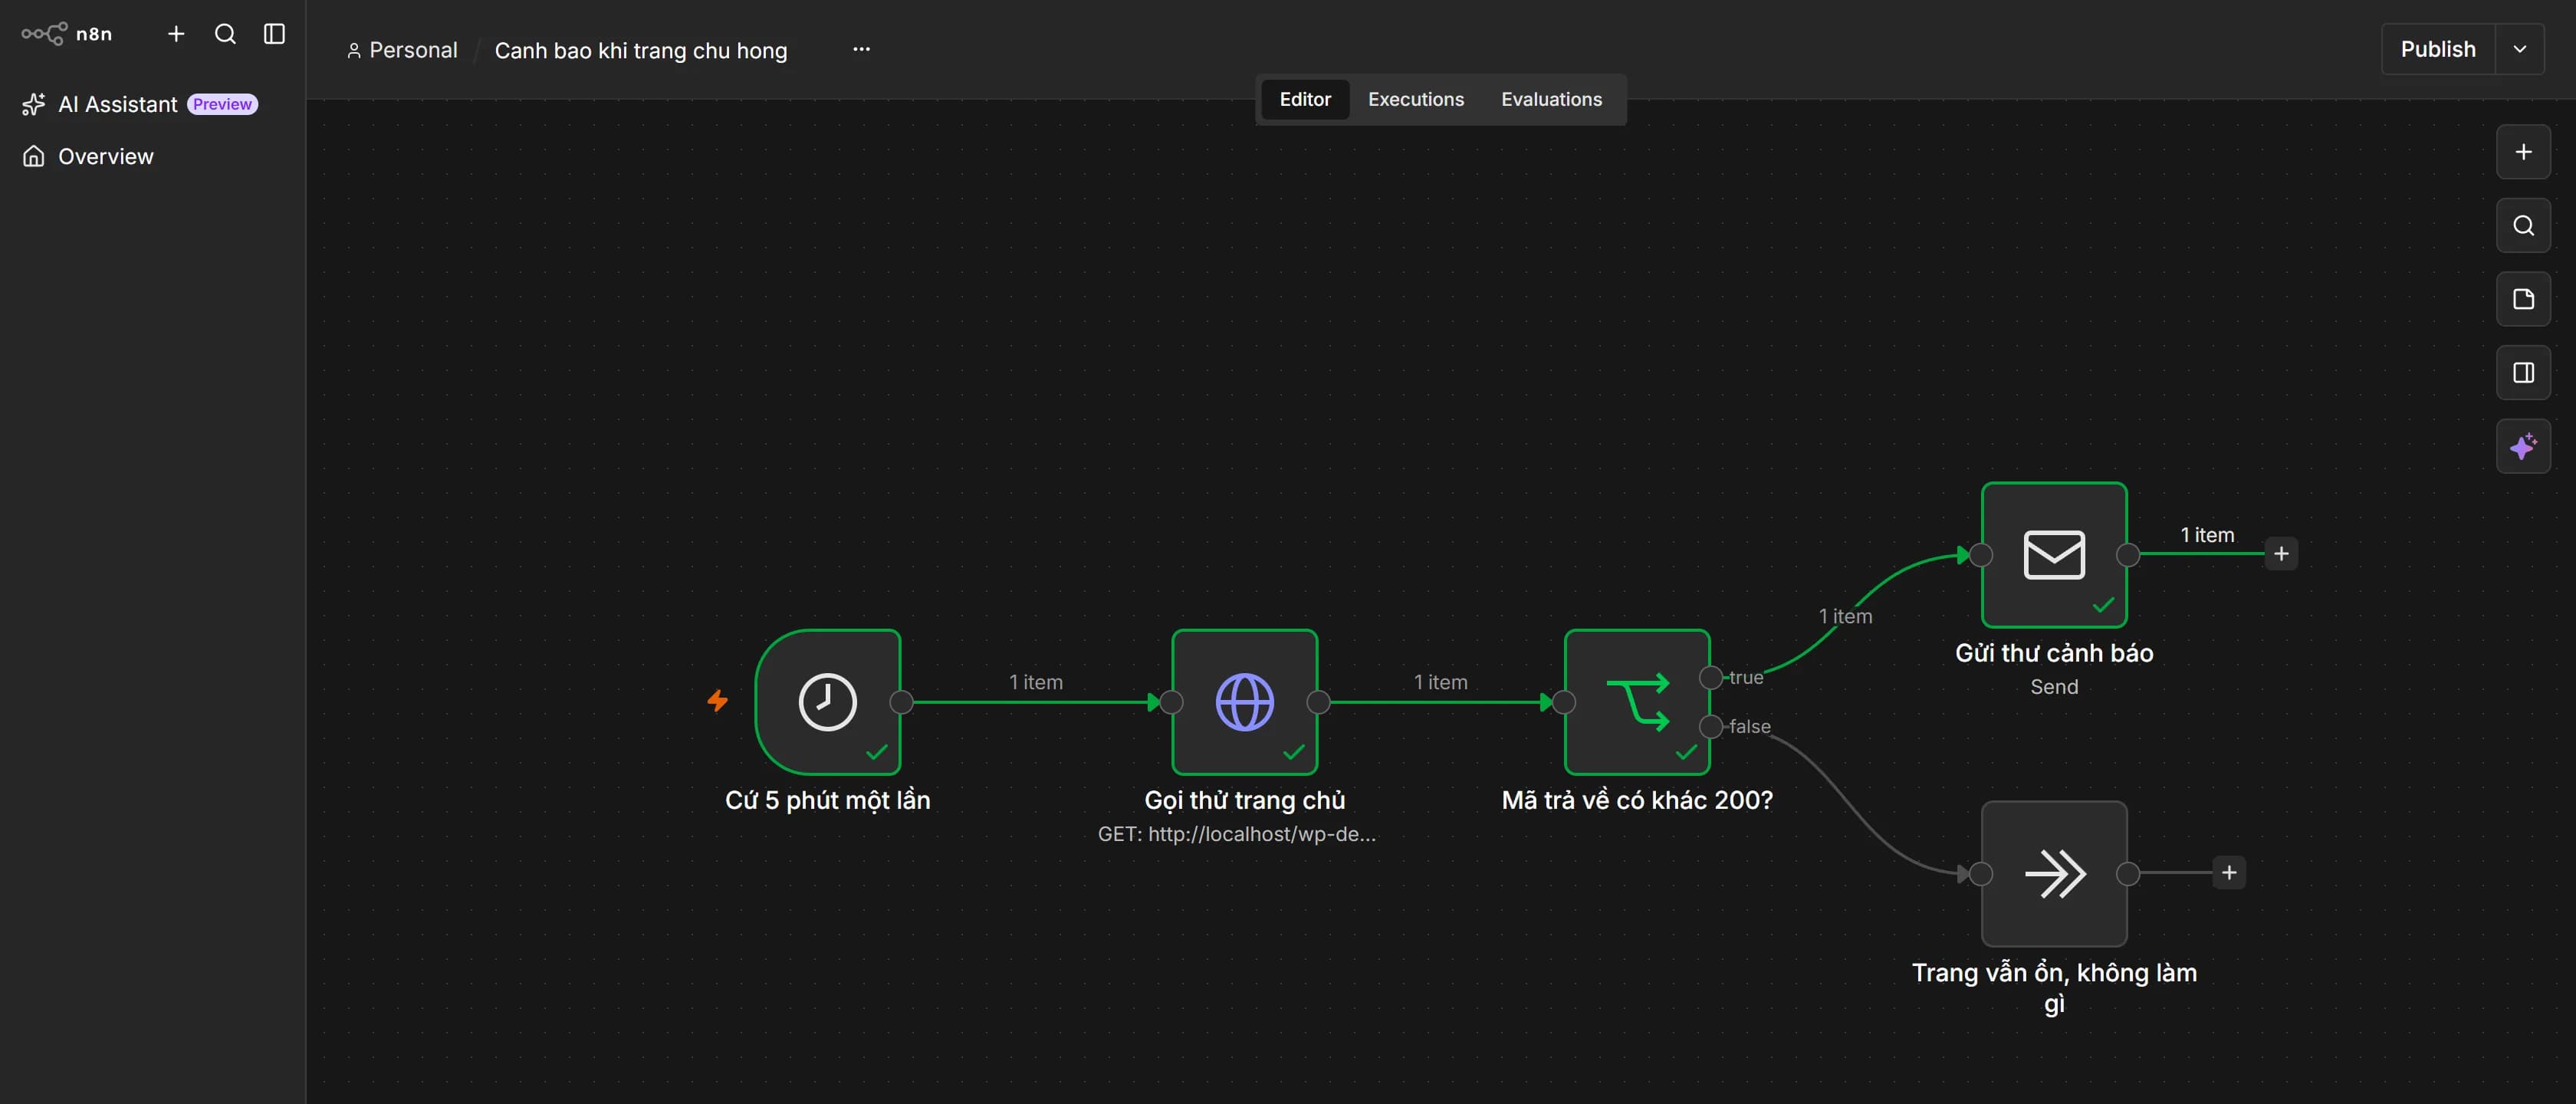Click the true output connector of If node
2576x1104 pixels.
pyautogui.click(x=1711, y=677)
